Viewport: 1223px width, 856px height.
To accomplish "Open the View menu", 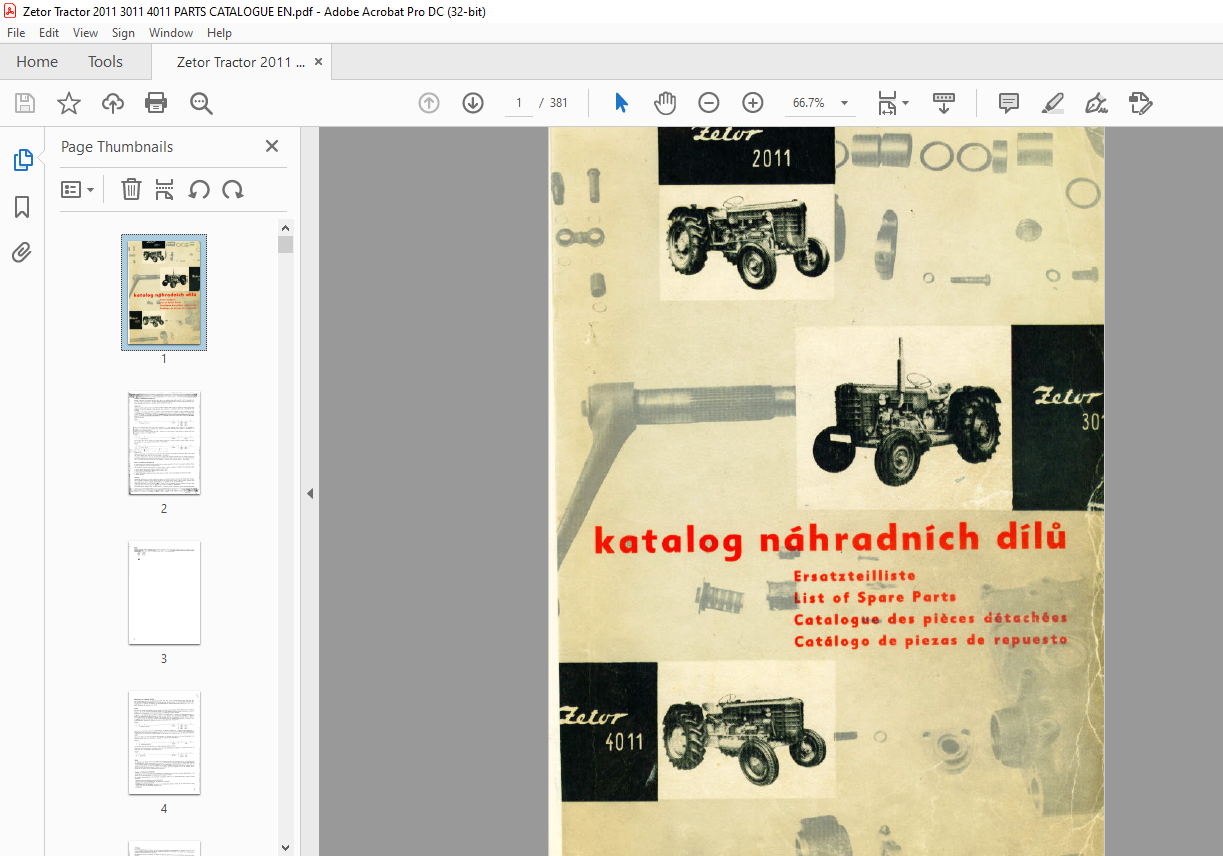I will (85, 33).
